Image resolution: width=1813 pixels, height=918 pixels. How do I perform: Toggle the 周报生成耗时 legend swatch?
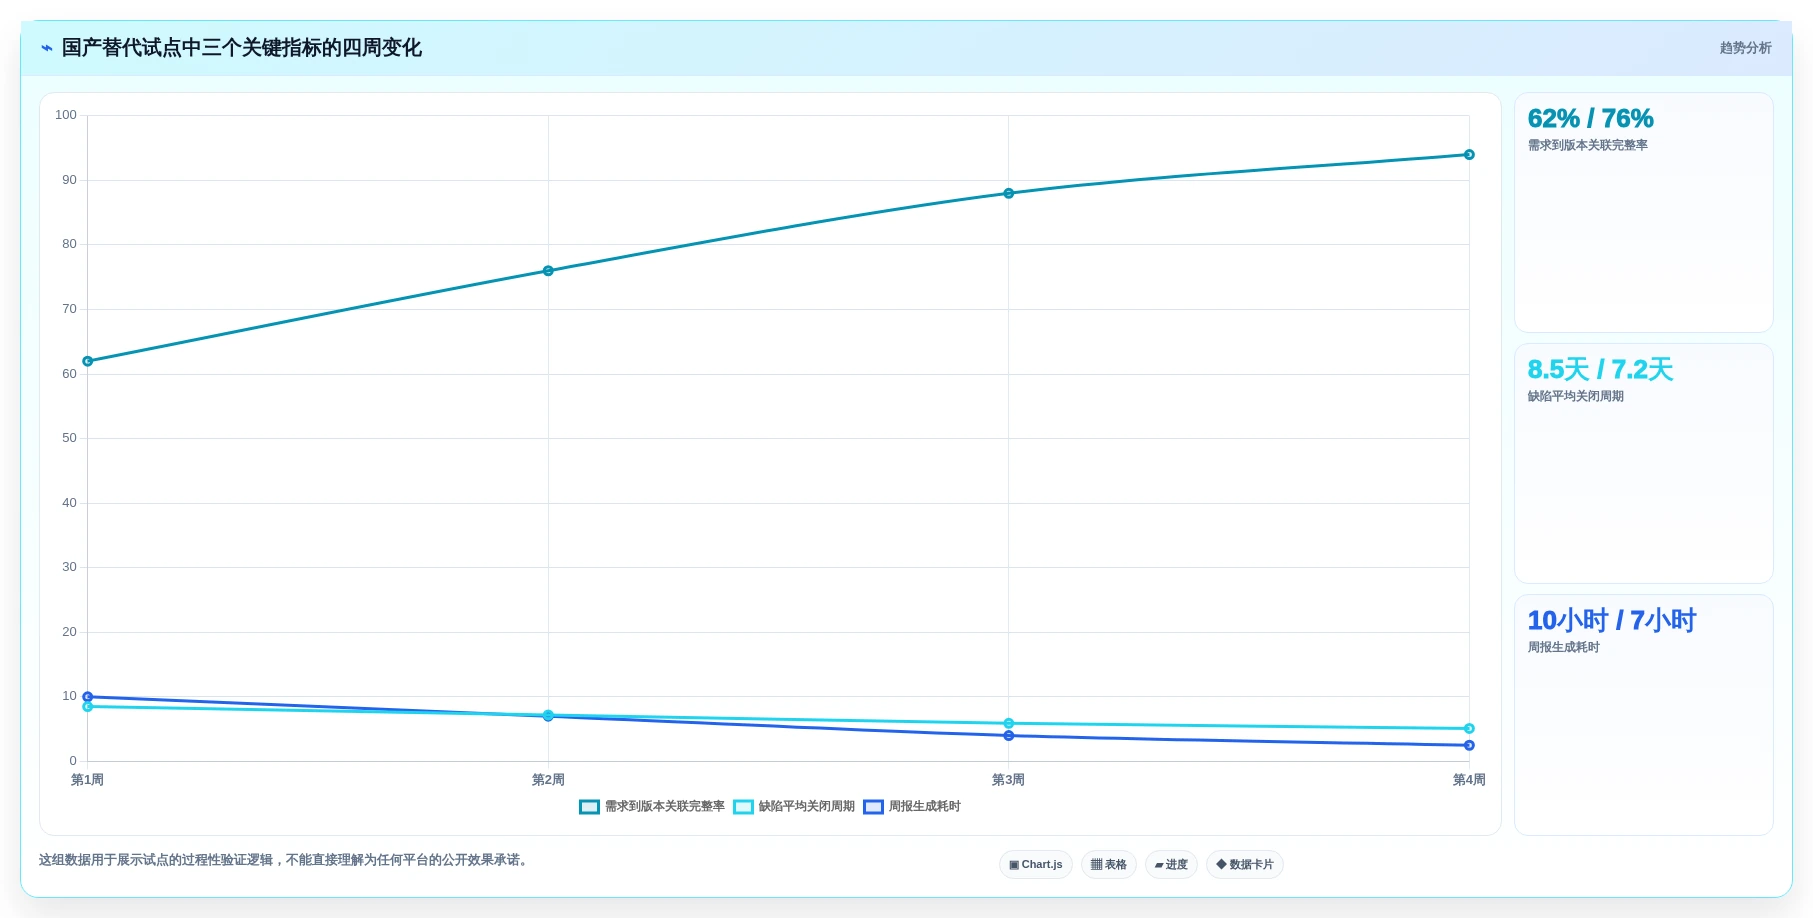tap(874, 807)
